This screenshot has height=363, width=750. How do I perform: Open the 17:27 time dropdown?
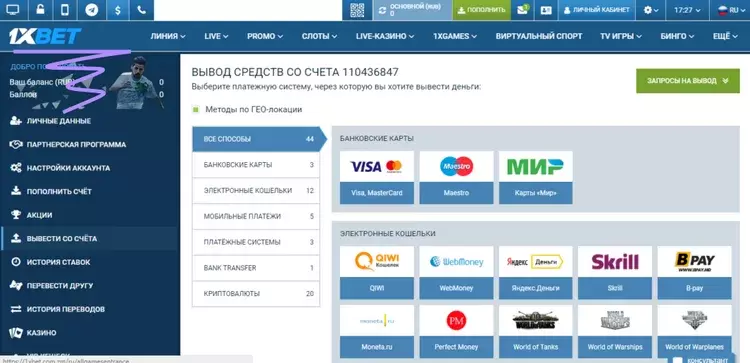[687, 10]
